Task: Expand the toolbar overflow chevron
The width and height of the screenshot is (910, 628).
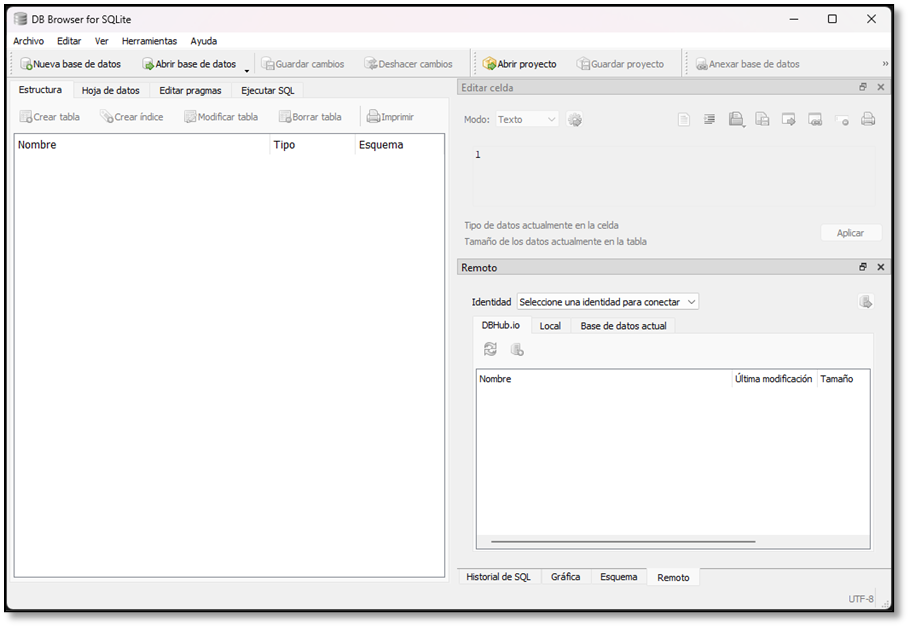Action: [x=885, y=64]
